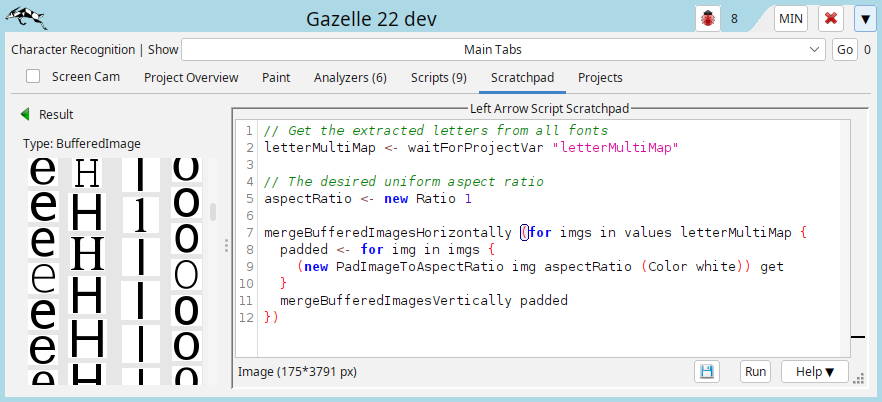The height and width of the screenshot is (402, 882).
Task: Click the red ladybug bug icon
Action: [708, 19]
